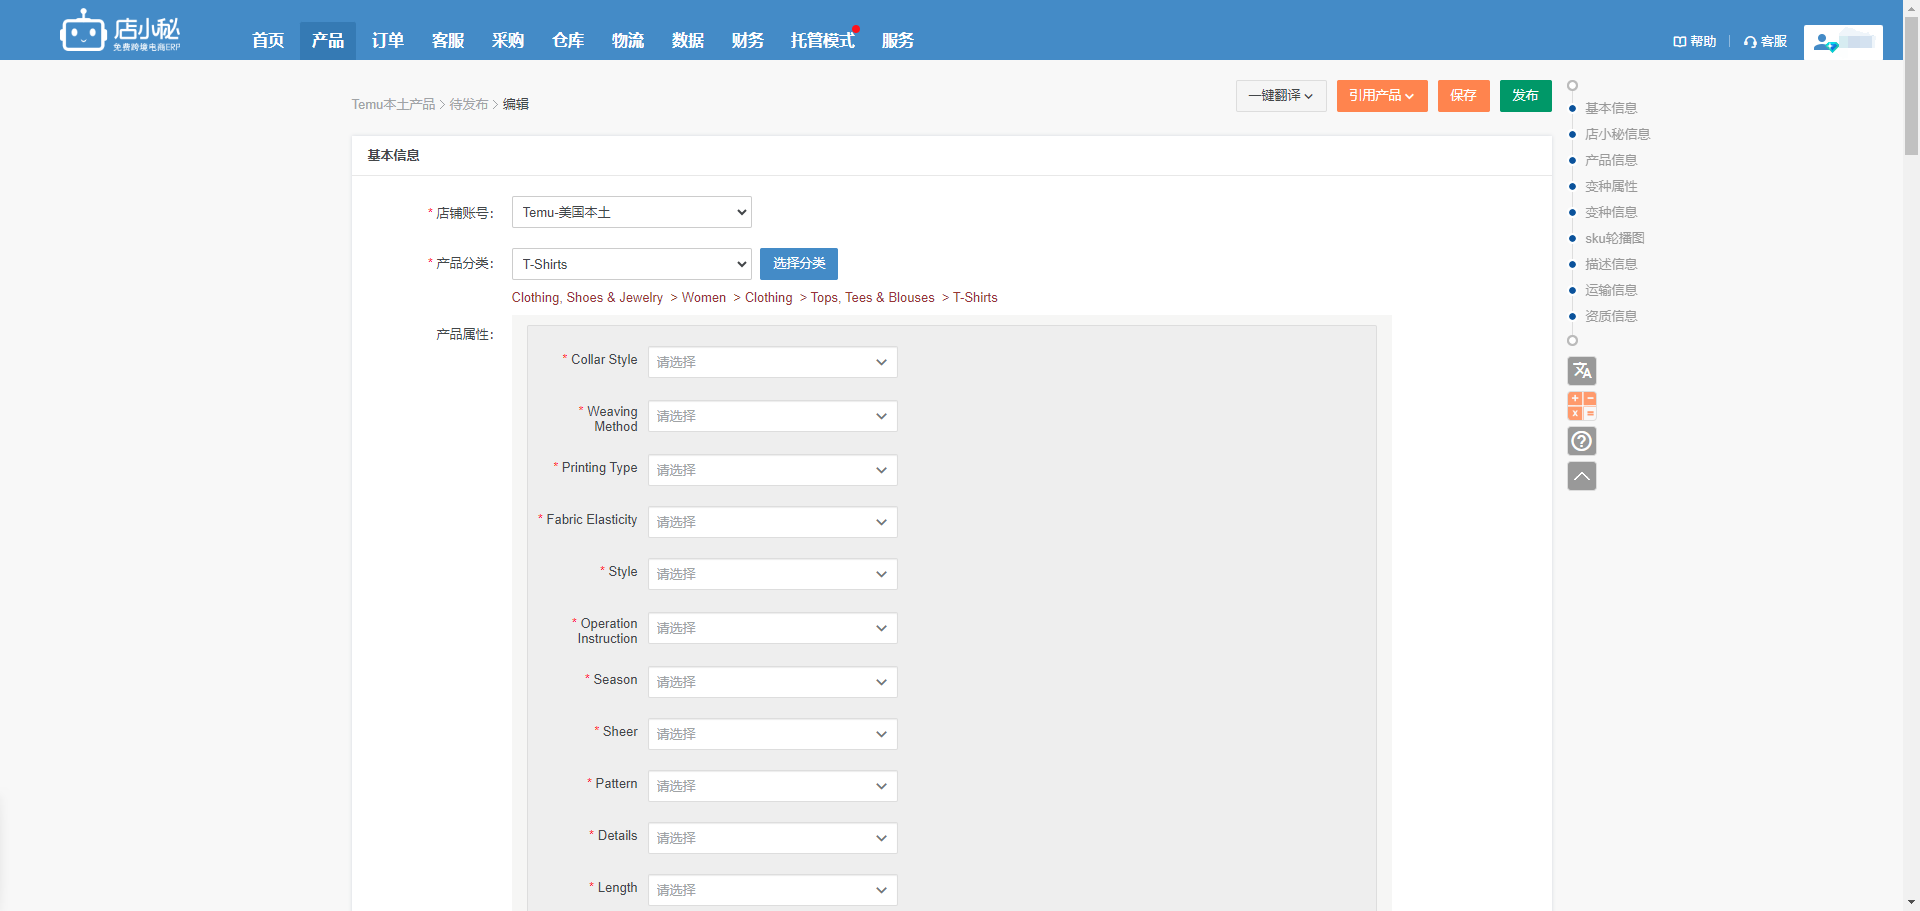
Task: Open the 一键翻译 dropdown
Action: [1281, 96]
